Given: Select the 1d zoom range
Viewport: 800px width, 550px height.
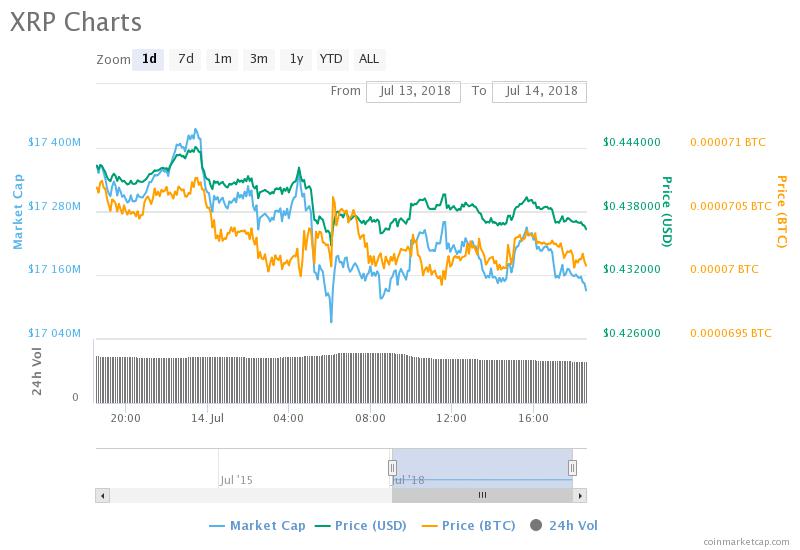Looking at the screenshot, I should [148, 59].
